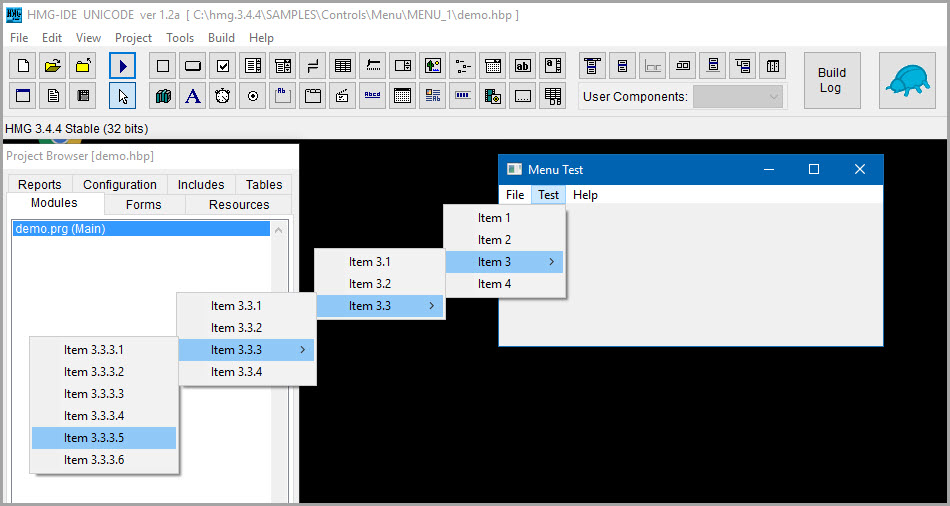Select demo.prg (Main) module
Viewport: 950px width, 506px height.
[141, 229]
